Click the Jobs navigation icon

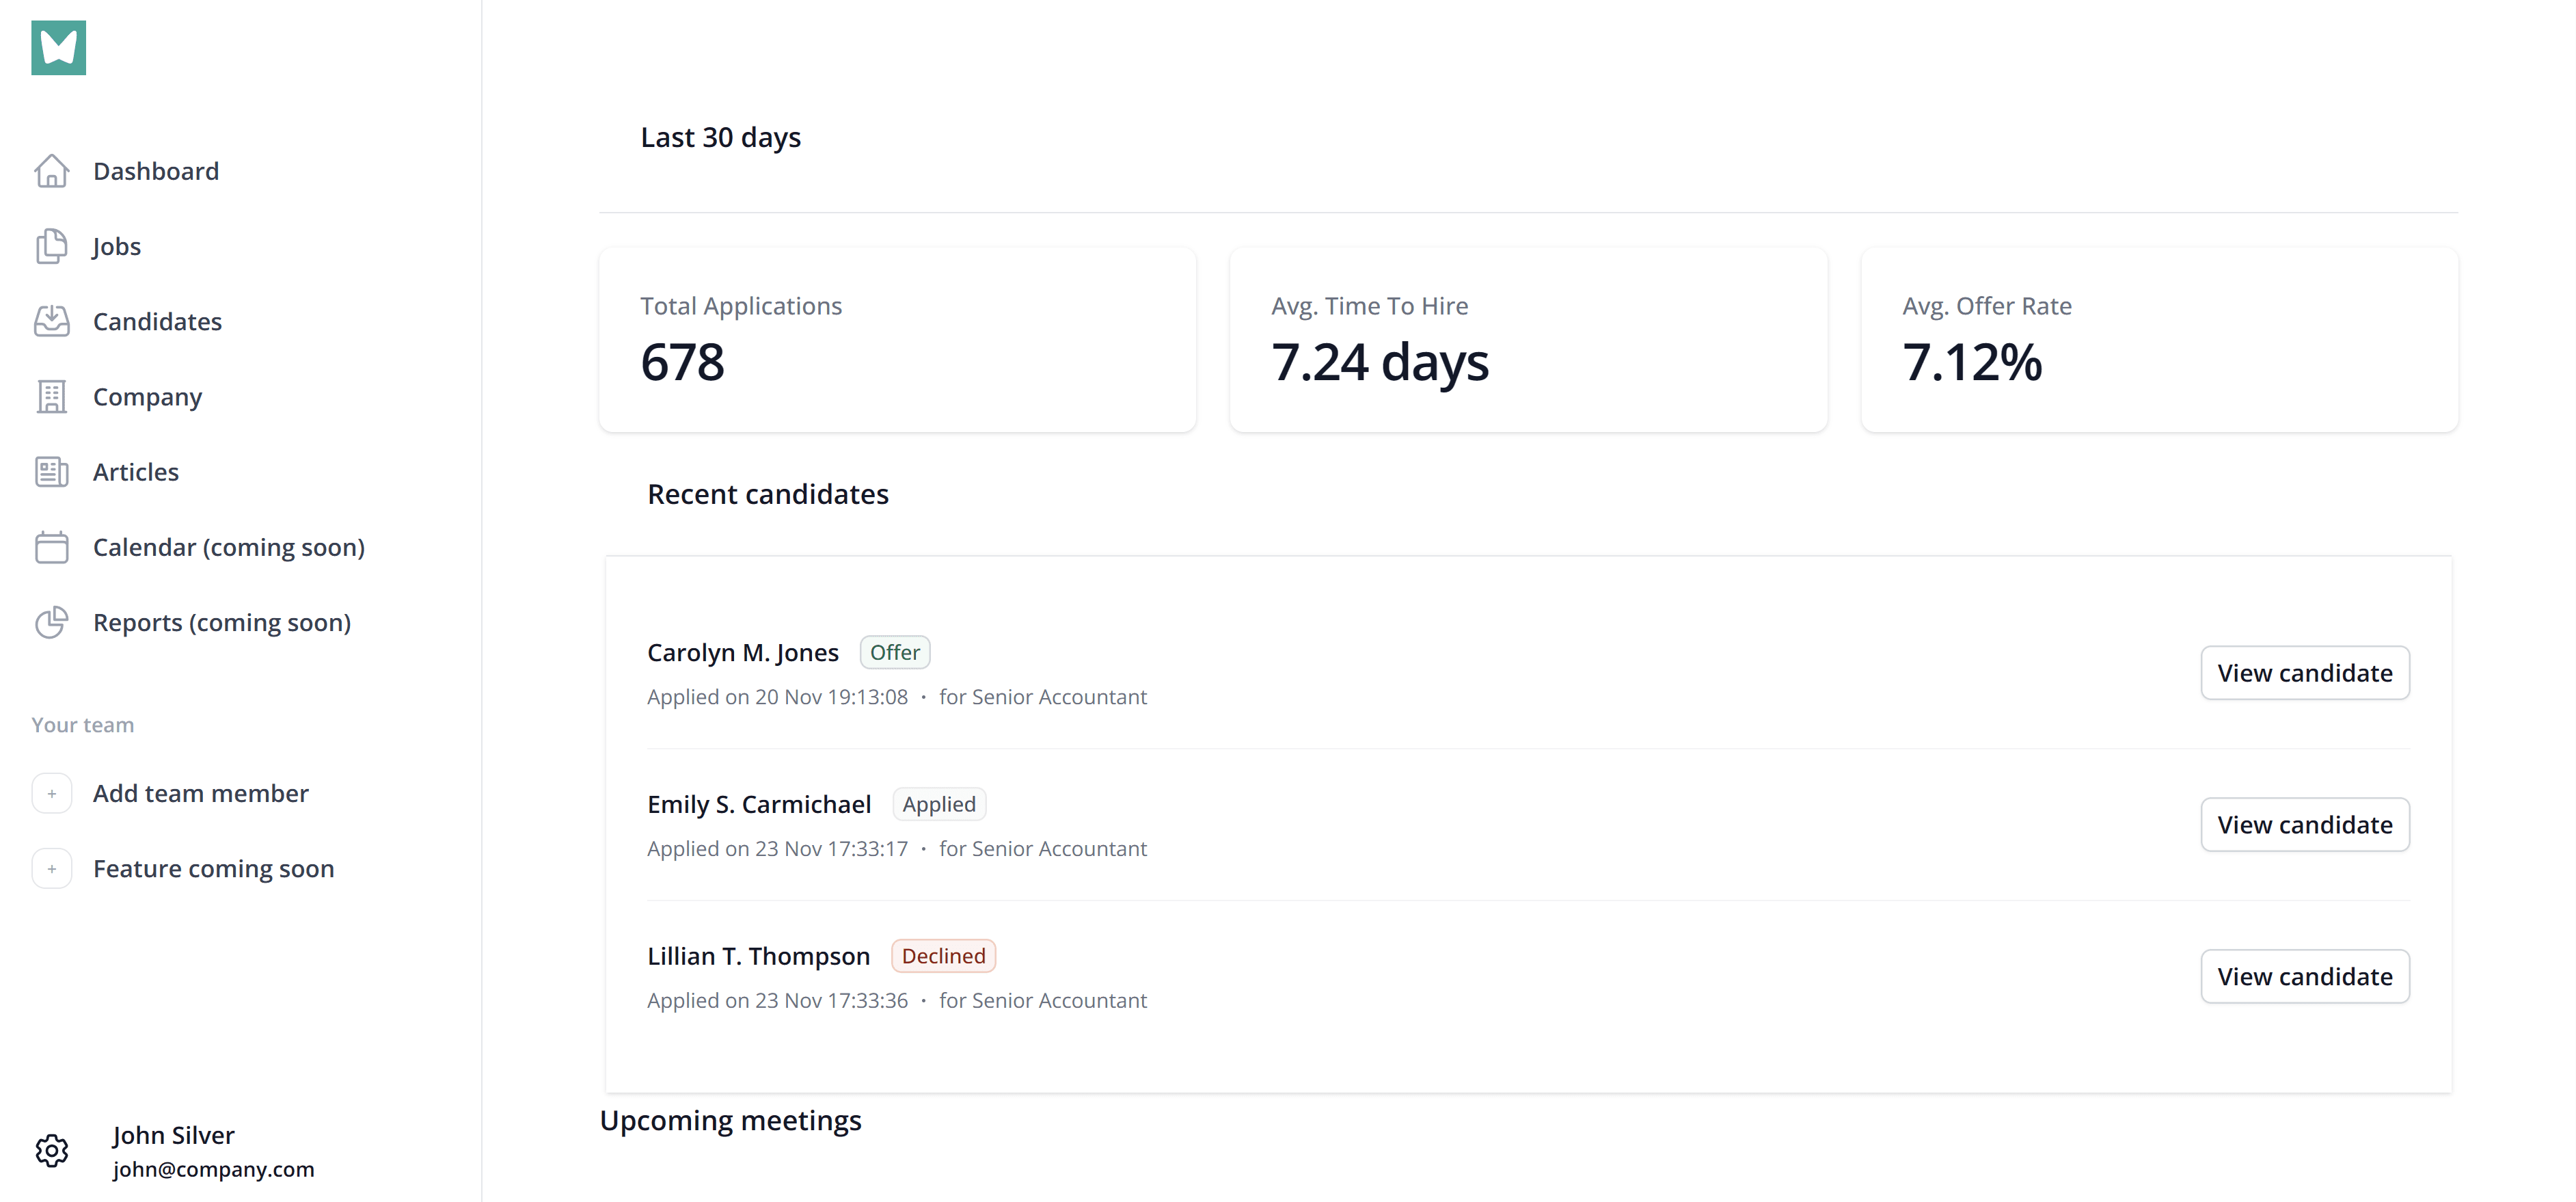click(51, 245)
